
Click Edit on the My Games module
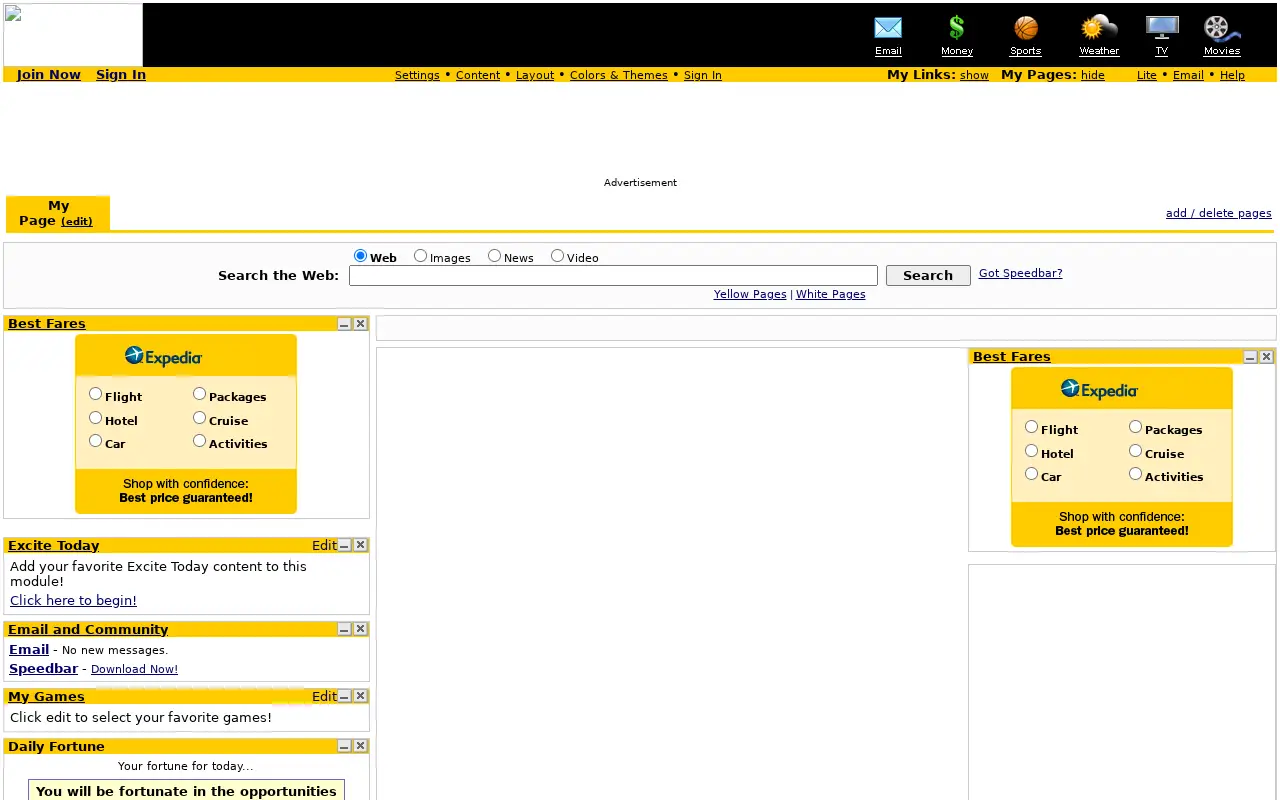[324, 697]
